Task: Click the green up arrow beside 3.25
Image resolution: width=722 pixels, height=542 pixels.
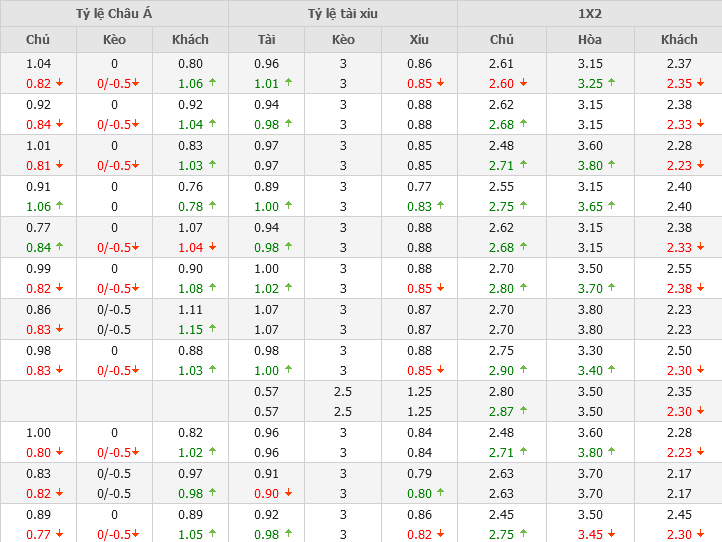Action: (611, 84)
